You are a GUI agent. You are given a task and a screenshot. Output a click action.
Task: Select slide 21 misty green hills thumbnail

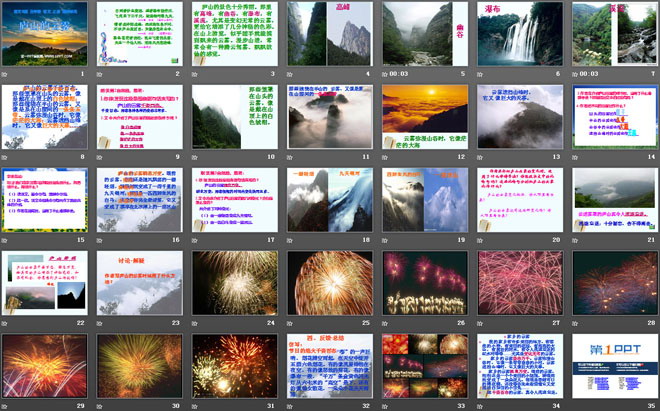pyautogui.click(x=615, y=200)
